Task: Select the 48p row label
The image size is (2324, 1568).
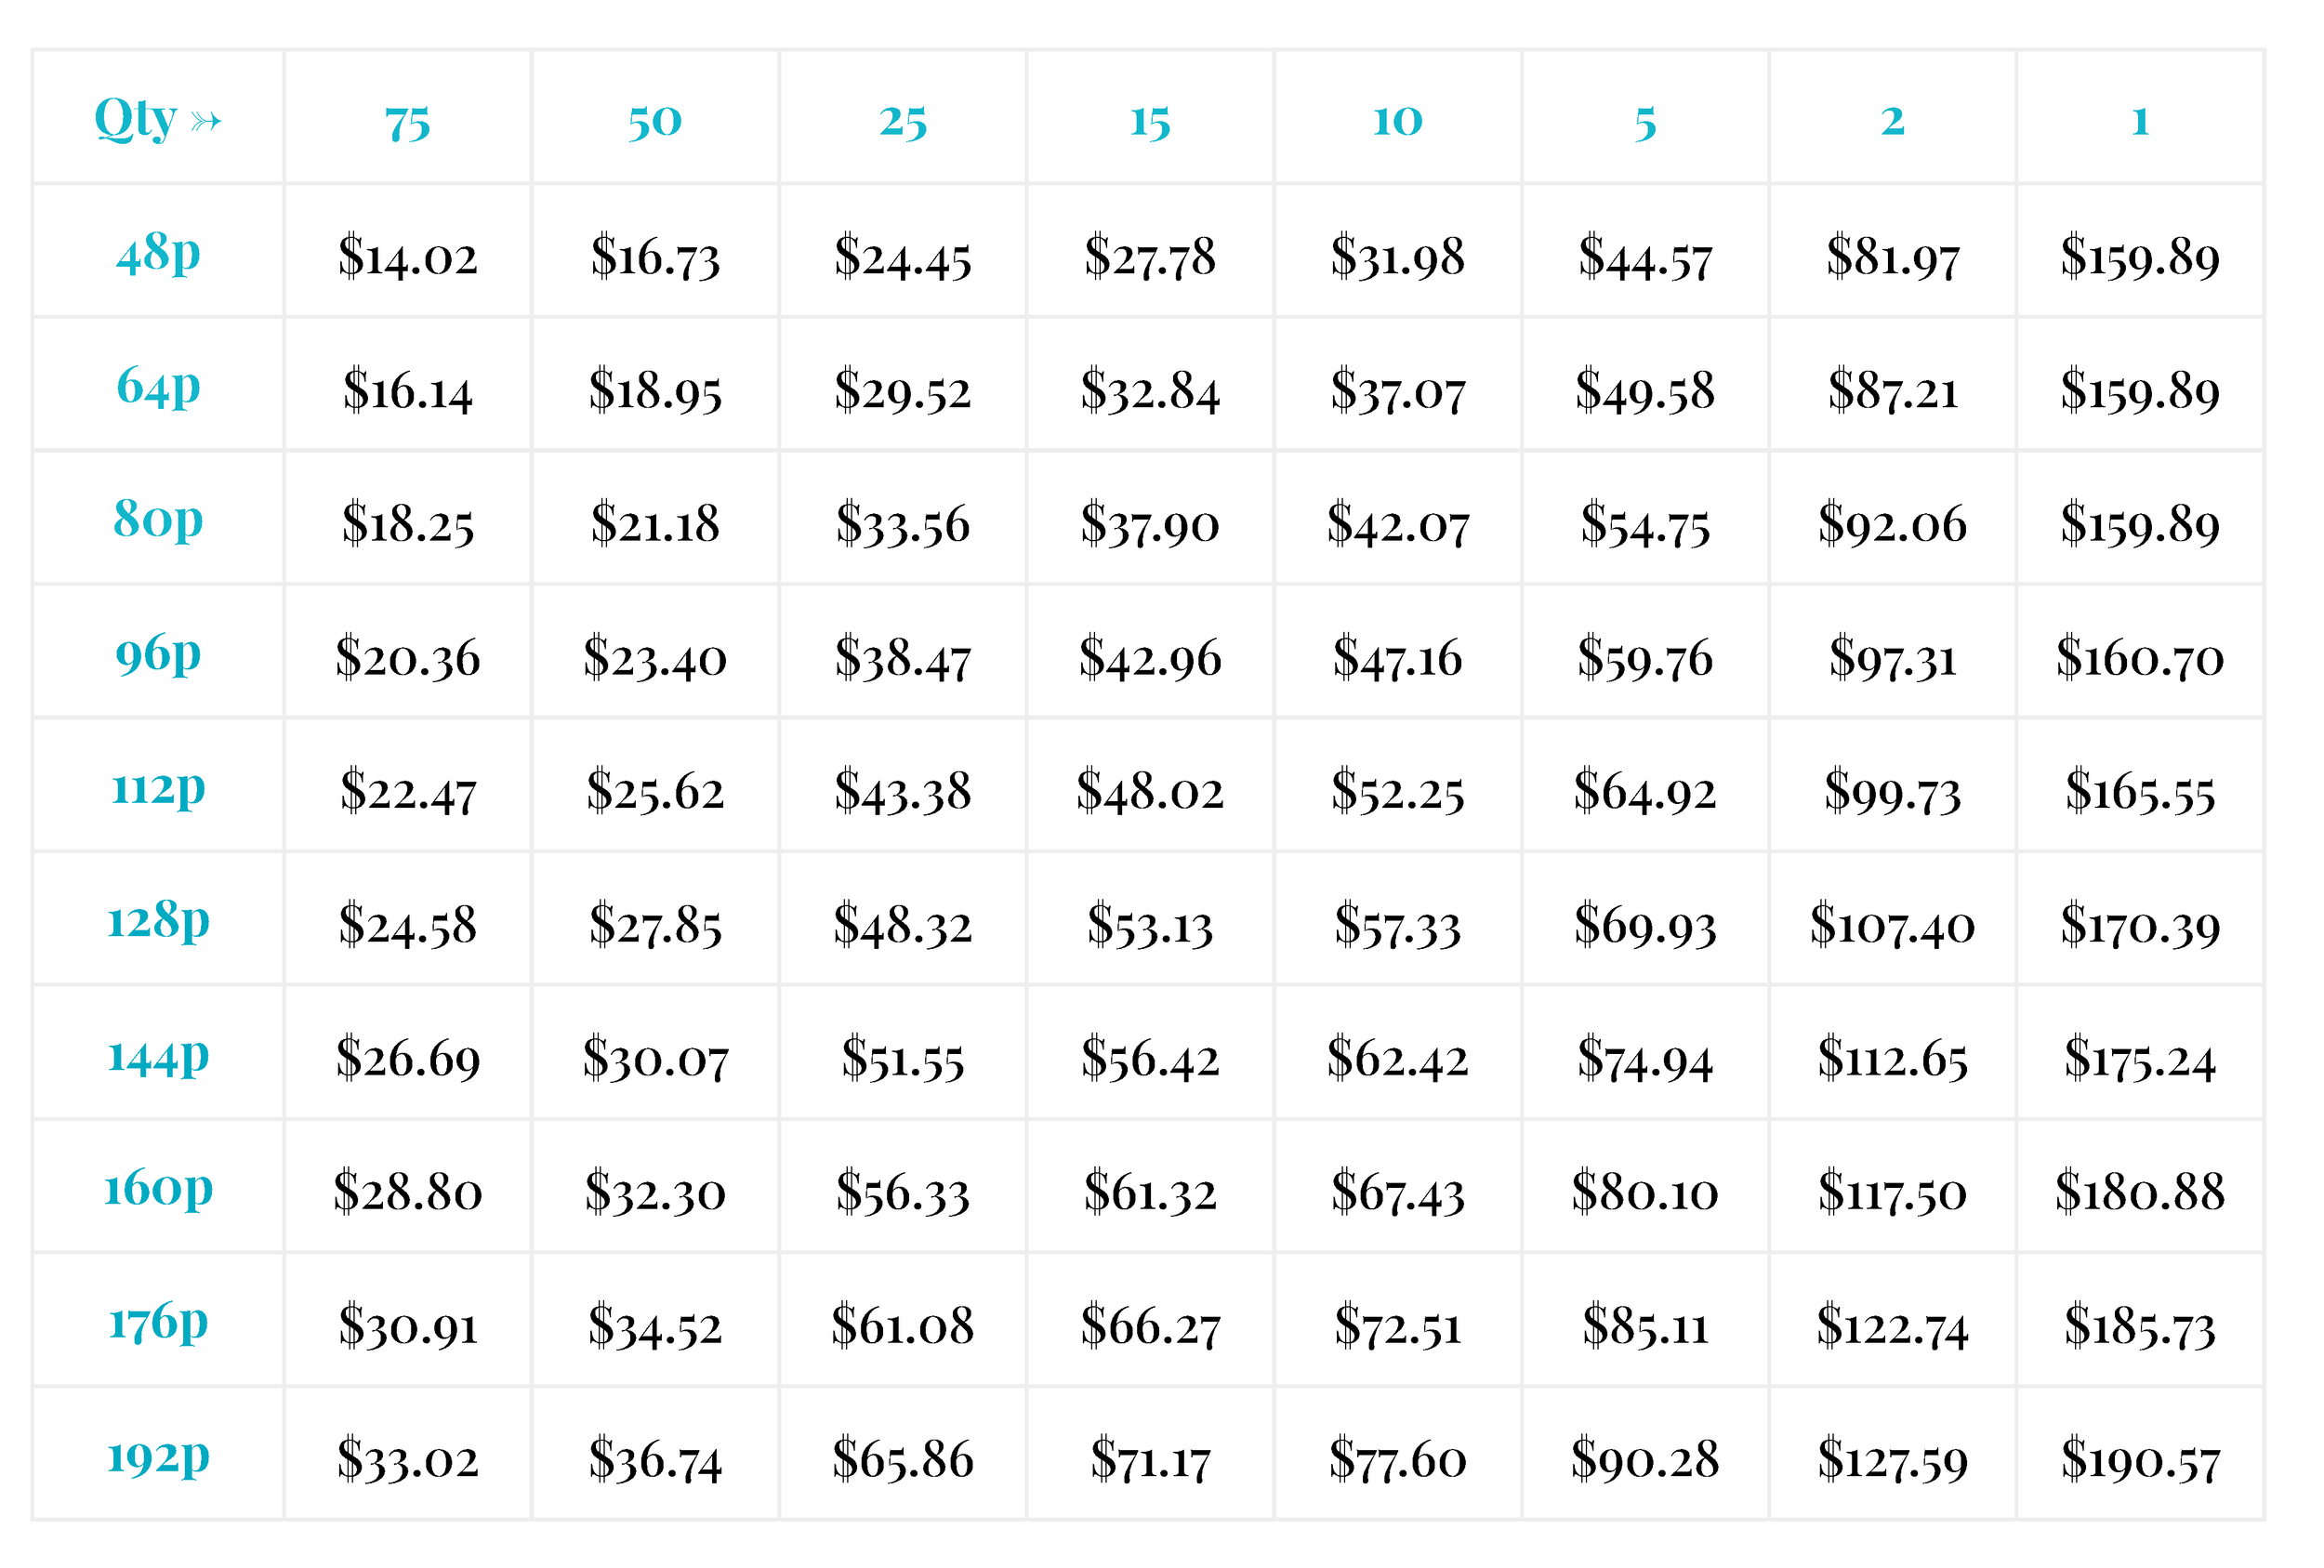Action: point(158,253)
